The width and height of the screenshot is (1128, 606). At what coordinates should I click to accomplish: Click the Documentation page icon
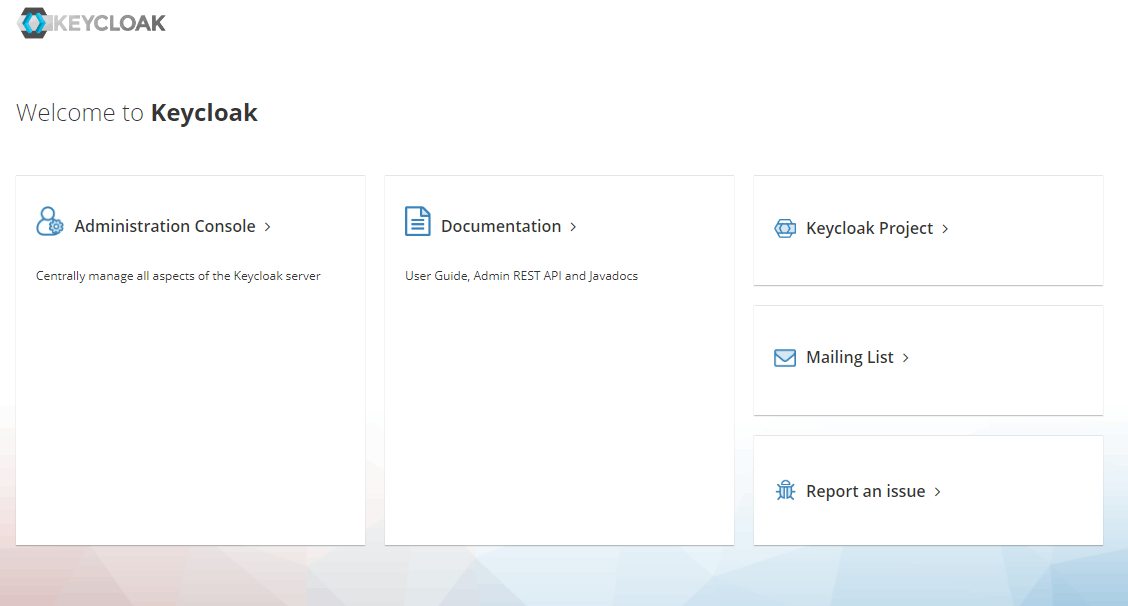[417, 221]
